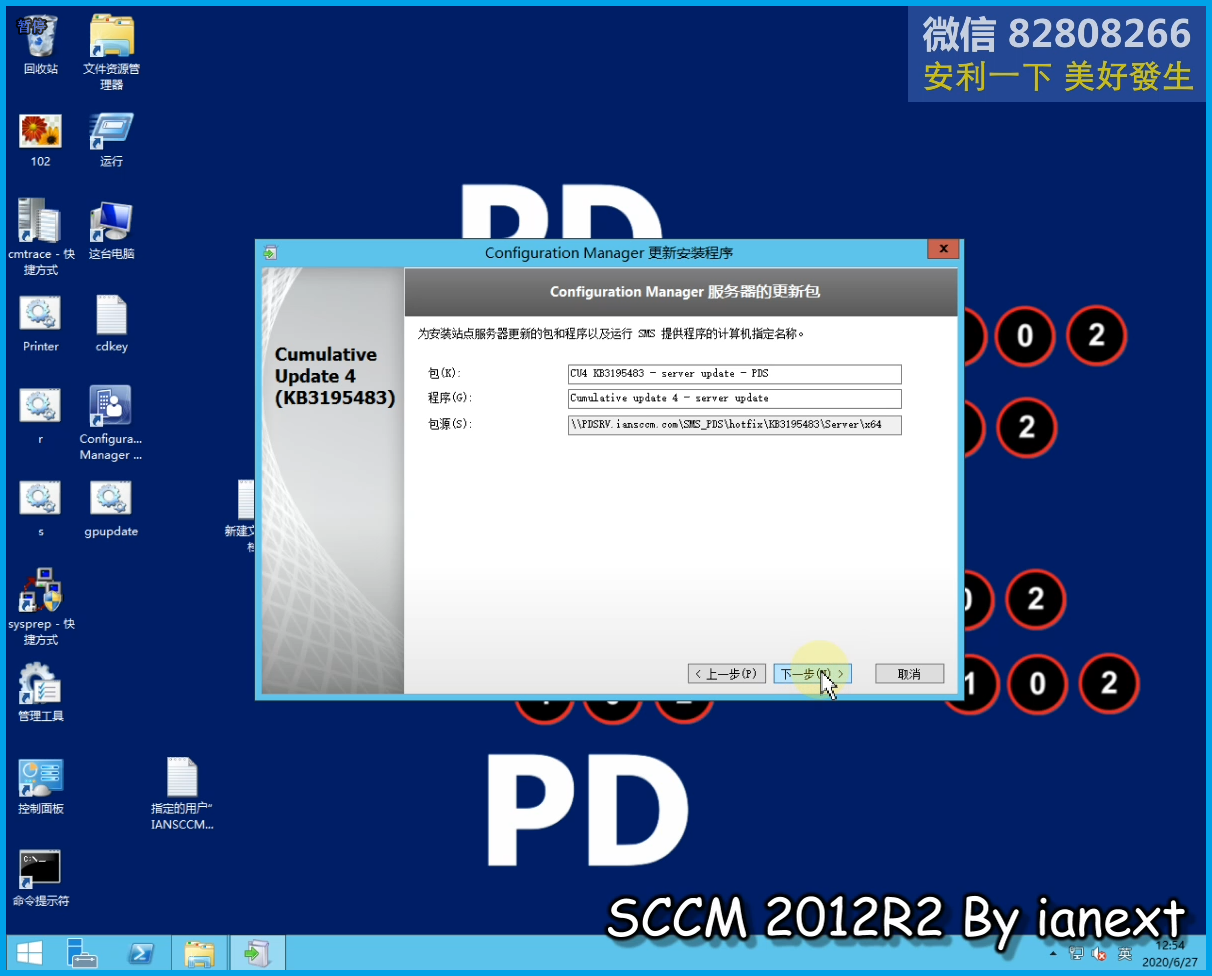Select the 控制面板 (Control Panel) icon
This screenshot has height=976, width=1212.
[41, 786]
